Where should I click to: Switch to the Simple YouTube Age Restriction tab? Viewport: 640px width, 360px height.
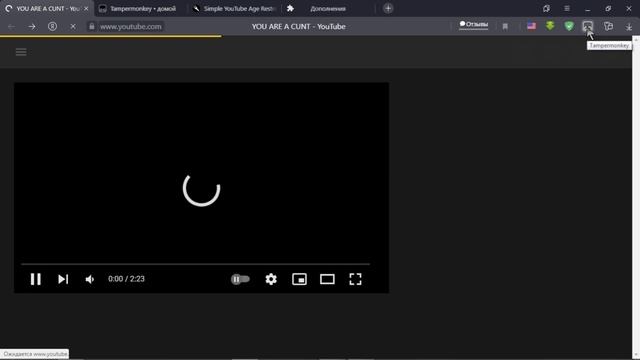[x=235, y=9]
